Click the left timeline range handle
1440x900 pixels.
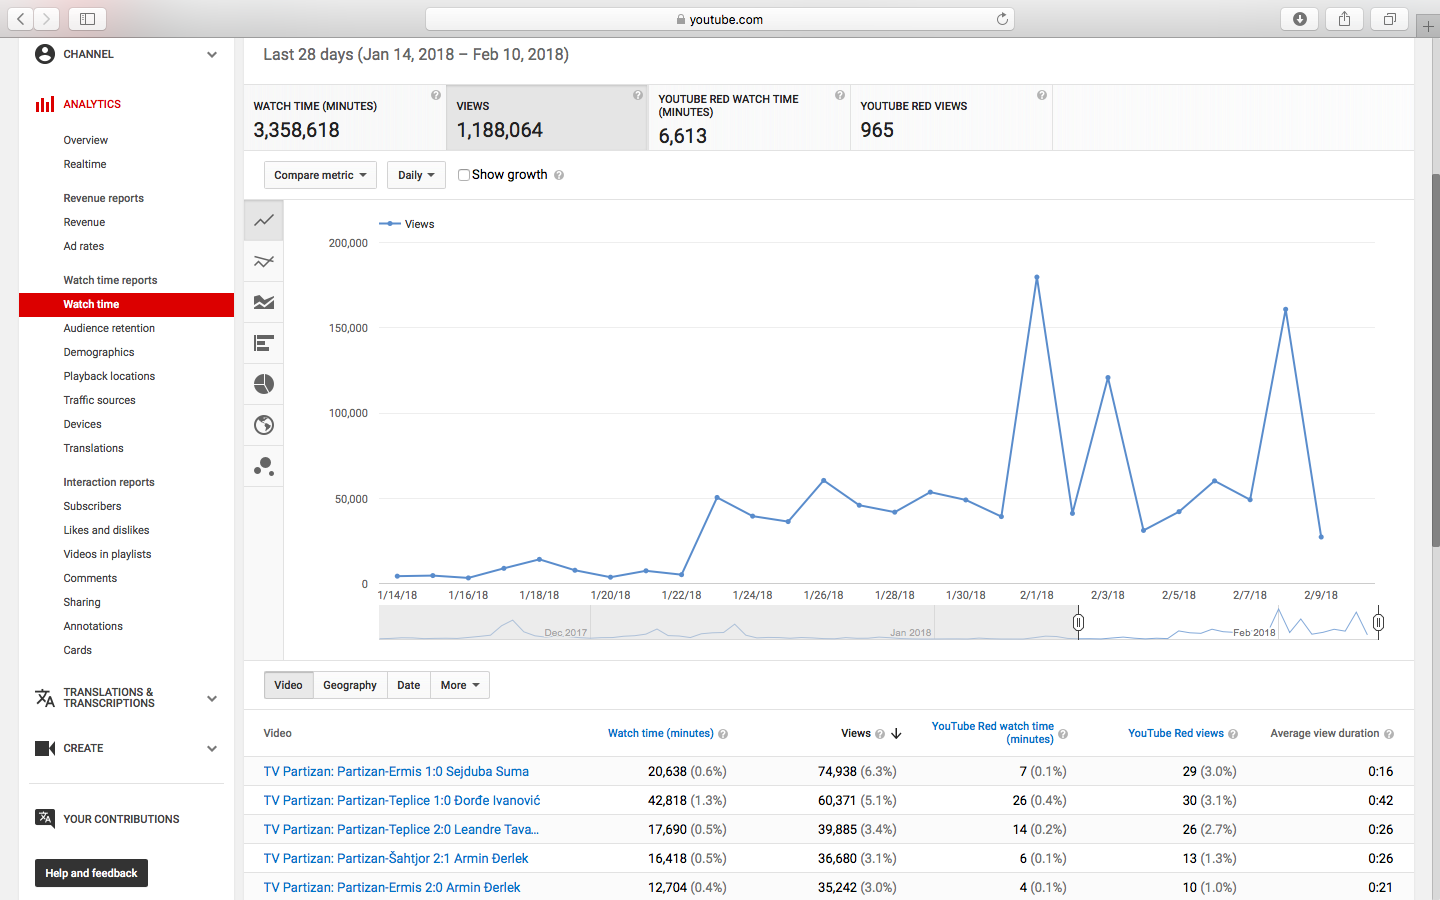(1078, 623)
